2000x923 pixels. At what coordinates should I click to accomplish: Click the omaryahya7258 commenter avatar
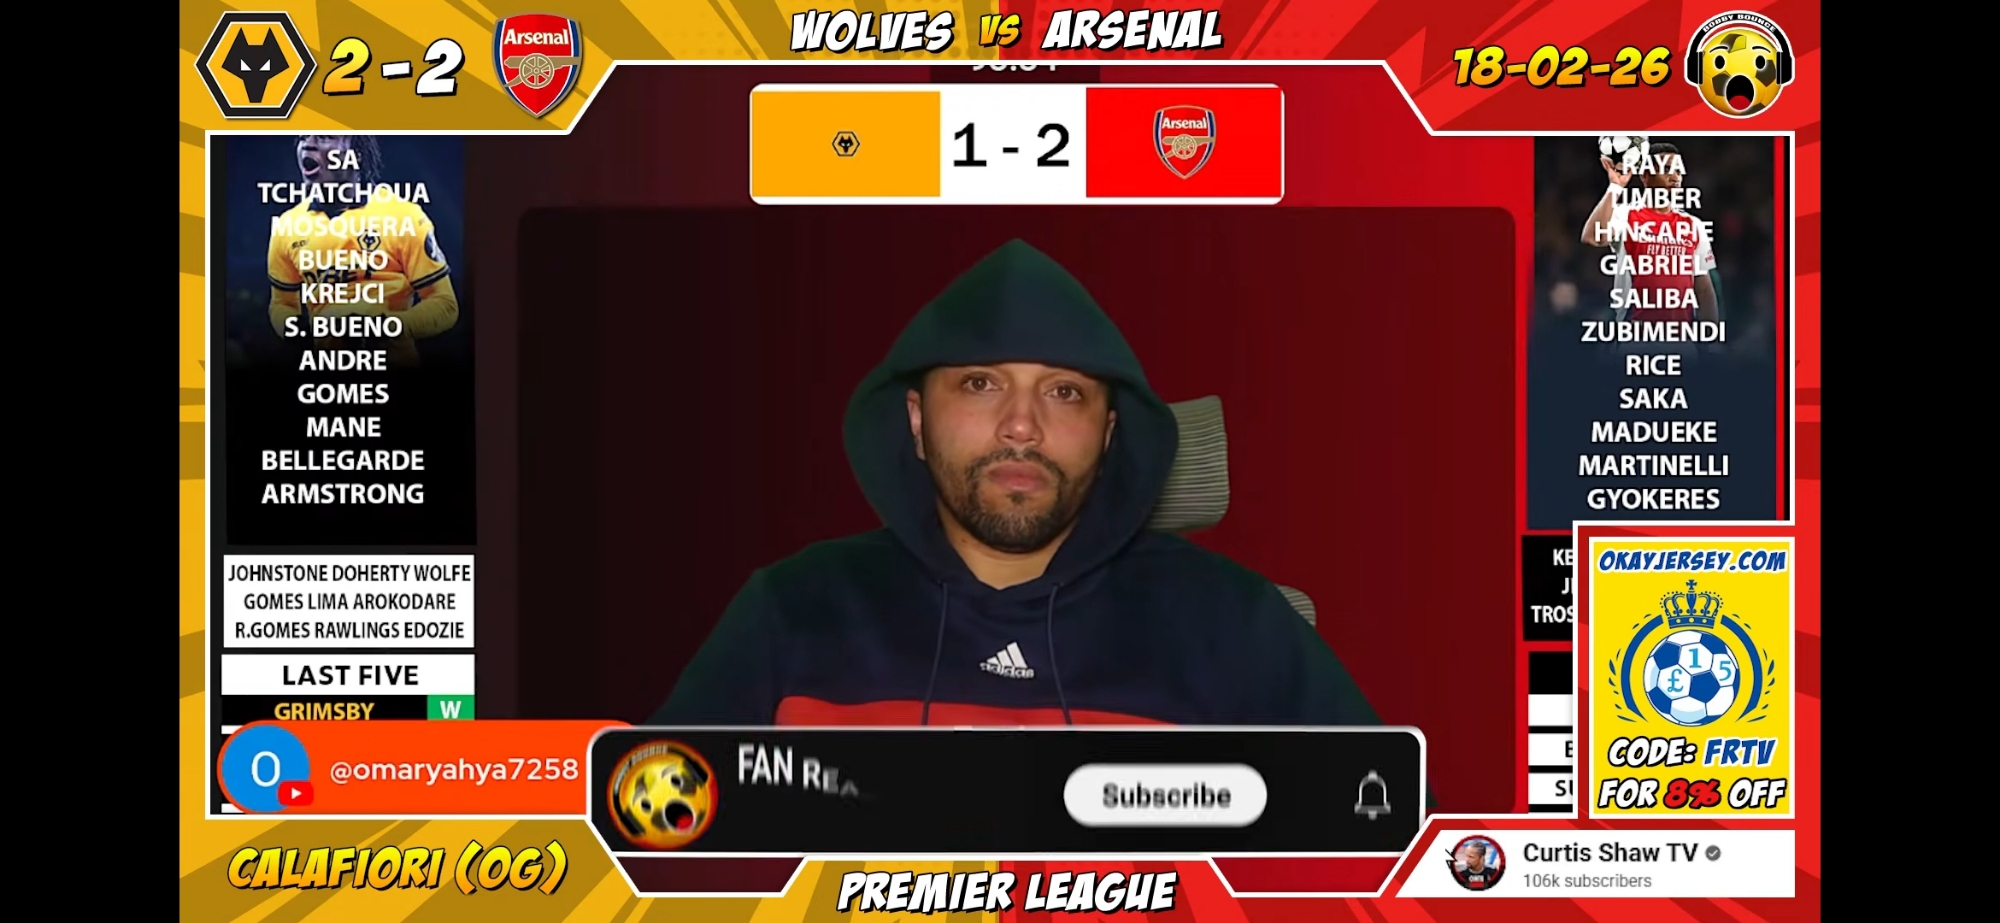point(265,769)
